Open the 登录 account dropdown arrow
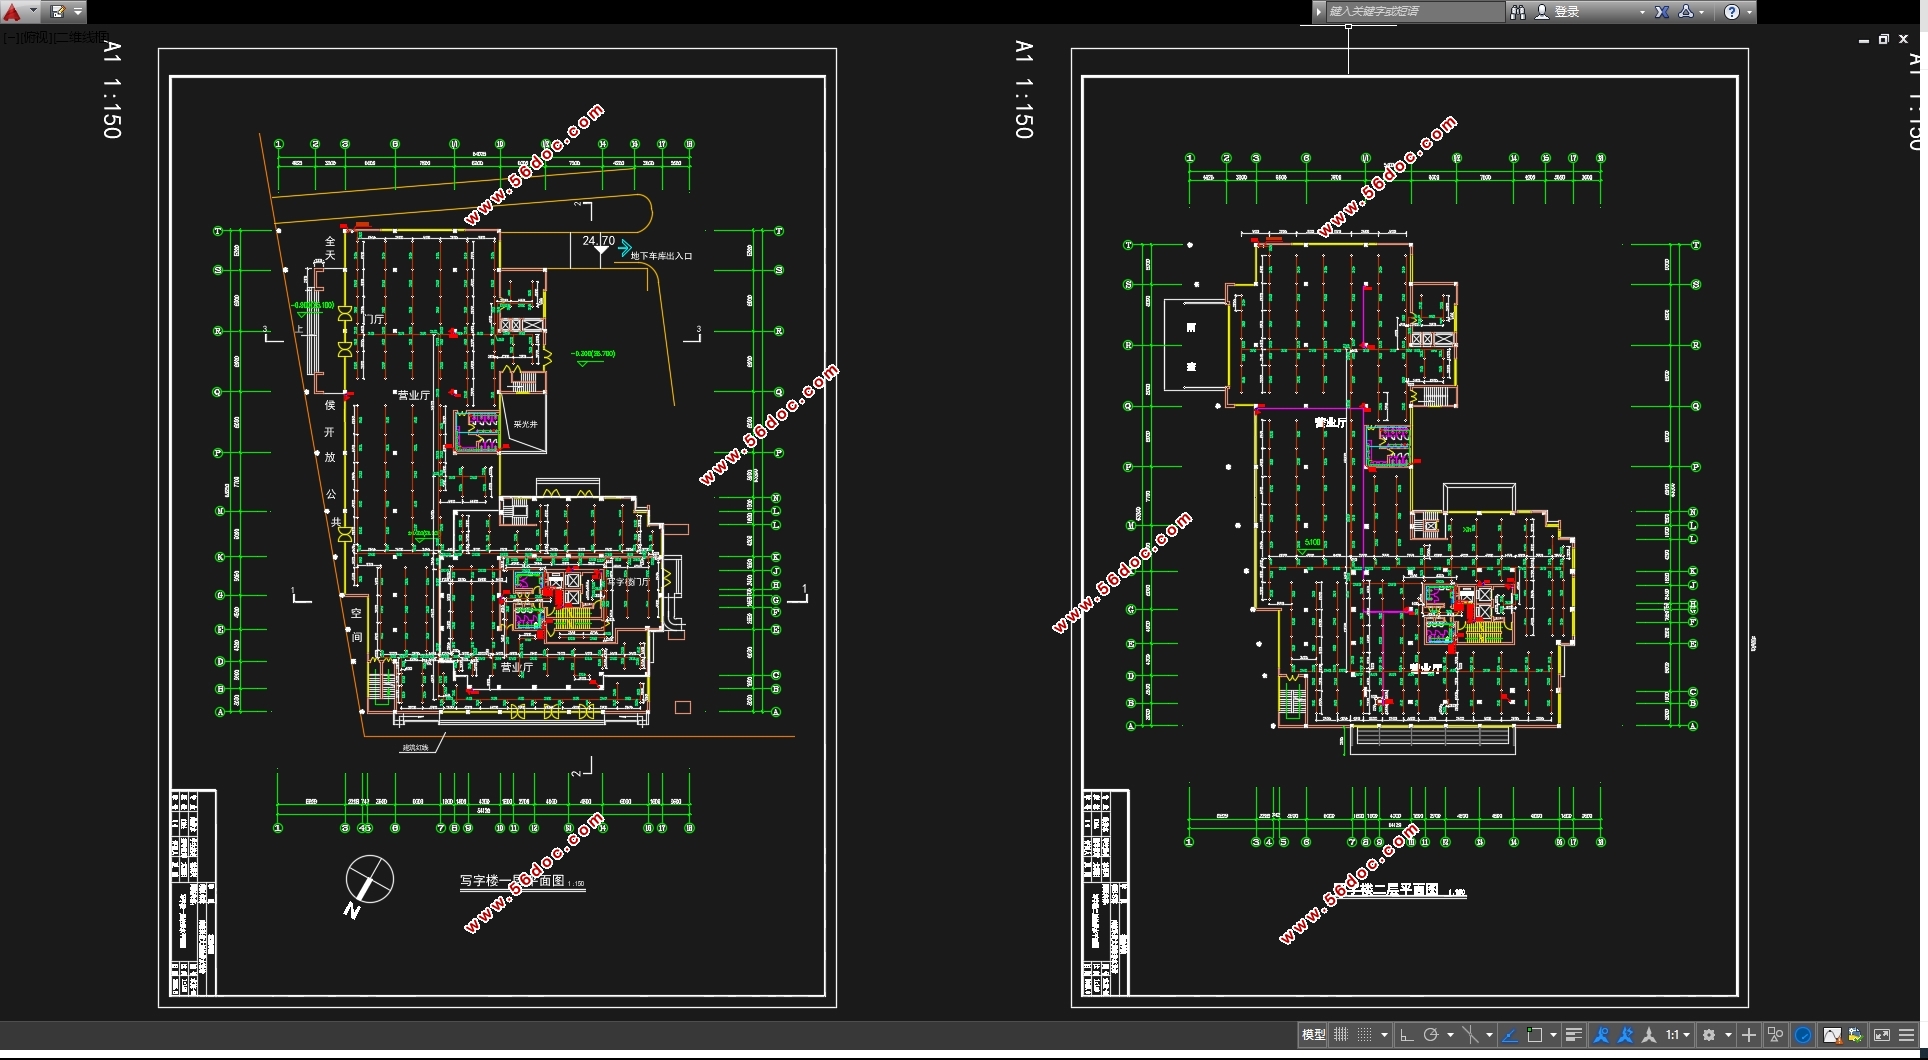The width and height of the screenshot is (1928, 1060). pos(1642,13)
